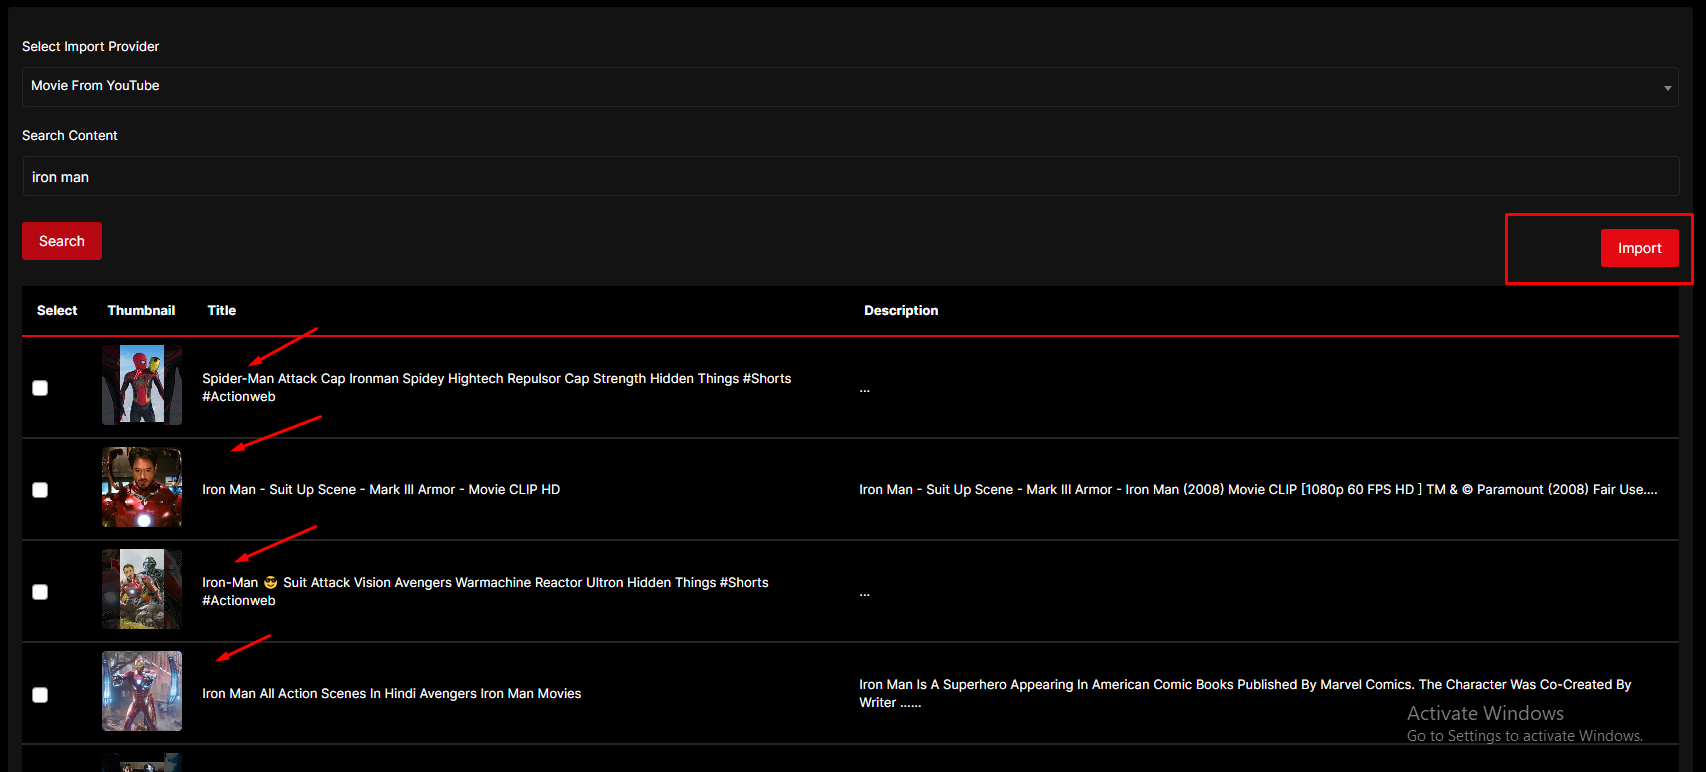Tick the checkbox for Spider-Man Attack Cap row
Image resolution: width=1706 pixels, height=772 pixels.
(x=40, y=388)
